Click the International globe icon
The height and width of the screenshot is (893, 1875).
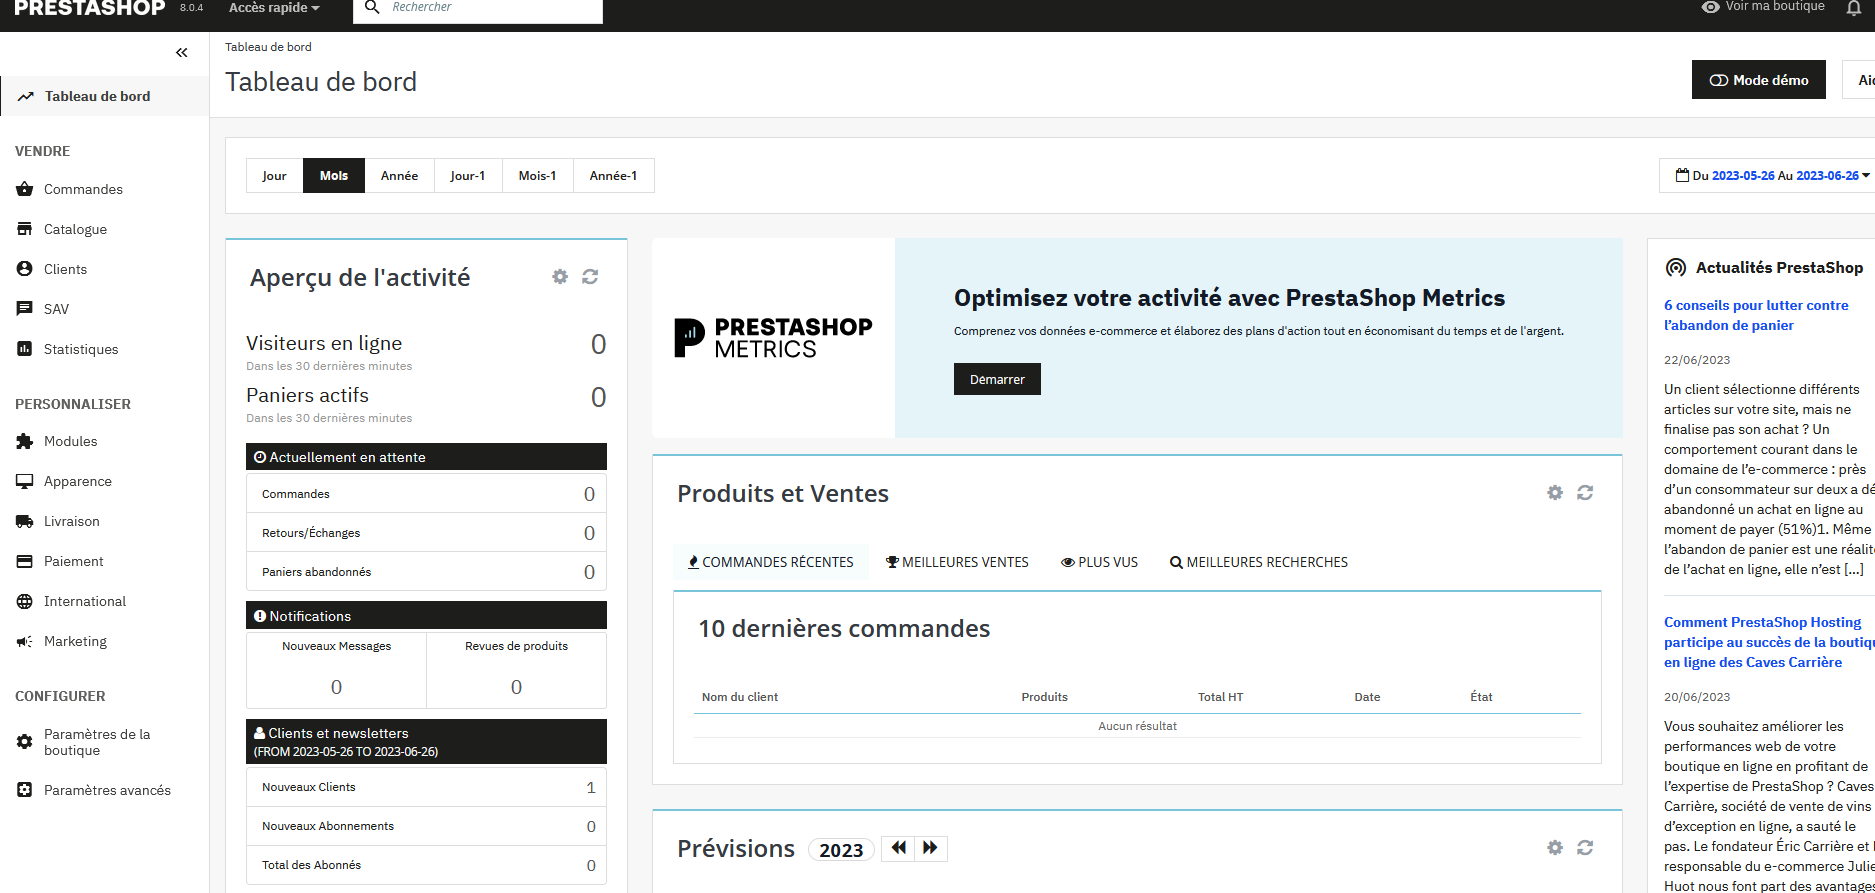[25, 601]
